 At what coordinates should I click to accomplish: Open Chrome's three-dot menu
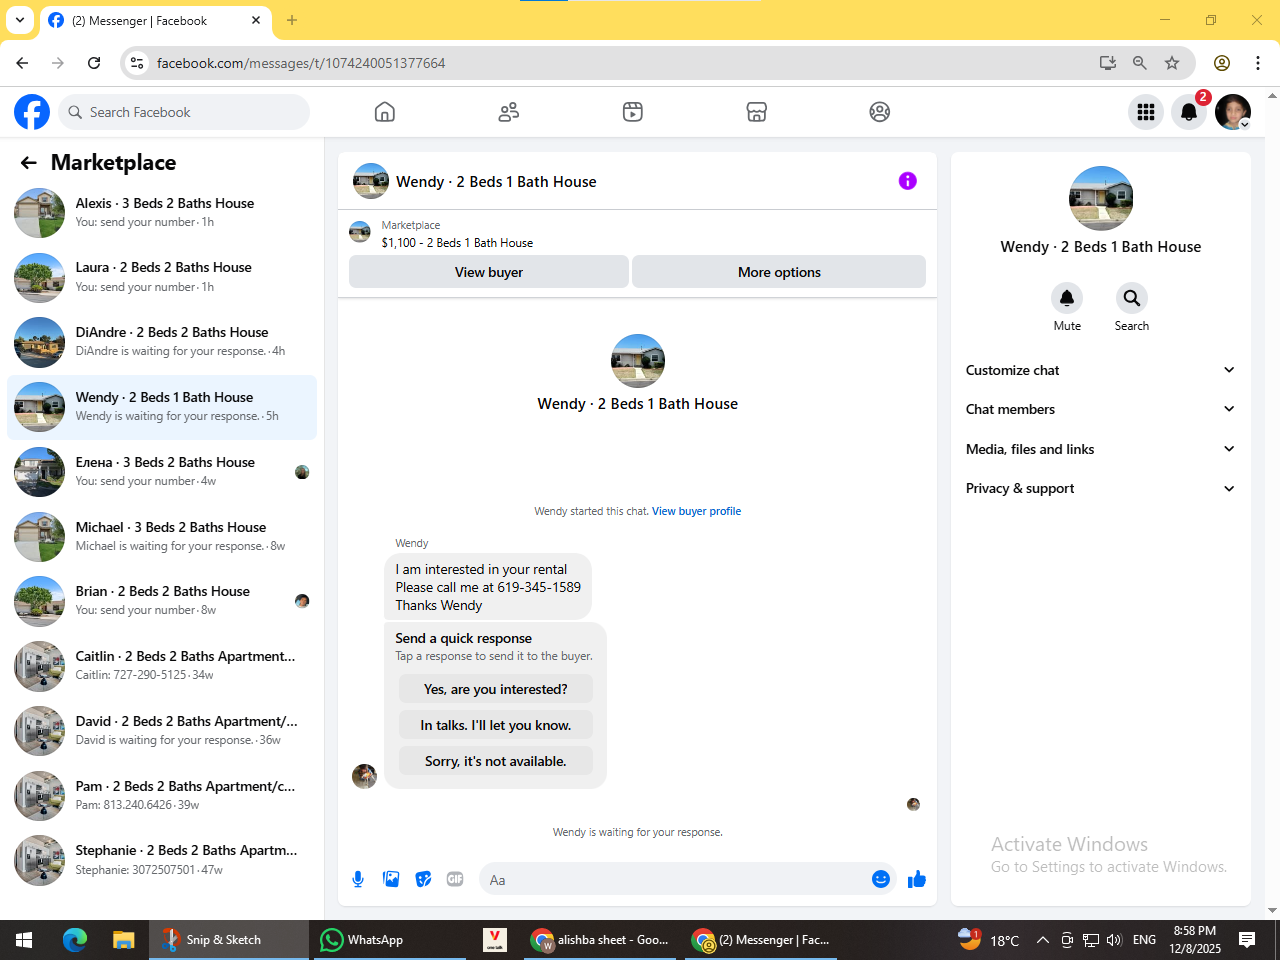click(1258, 63)
